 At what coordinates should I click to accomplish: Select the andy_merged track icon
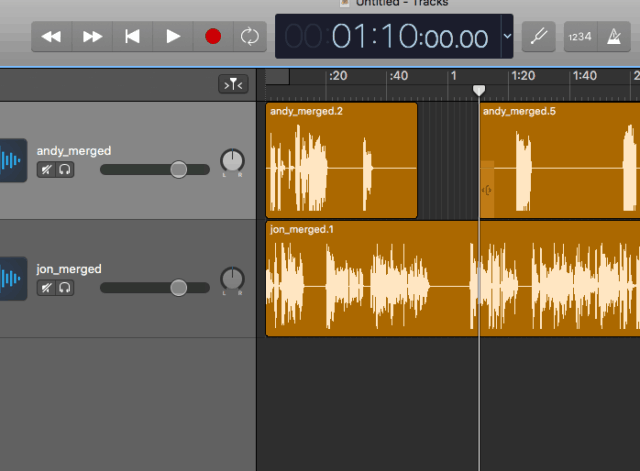point(13,160)
